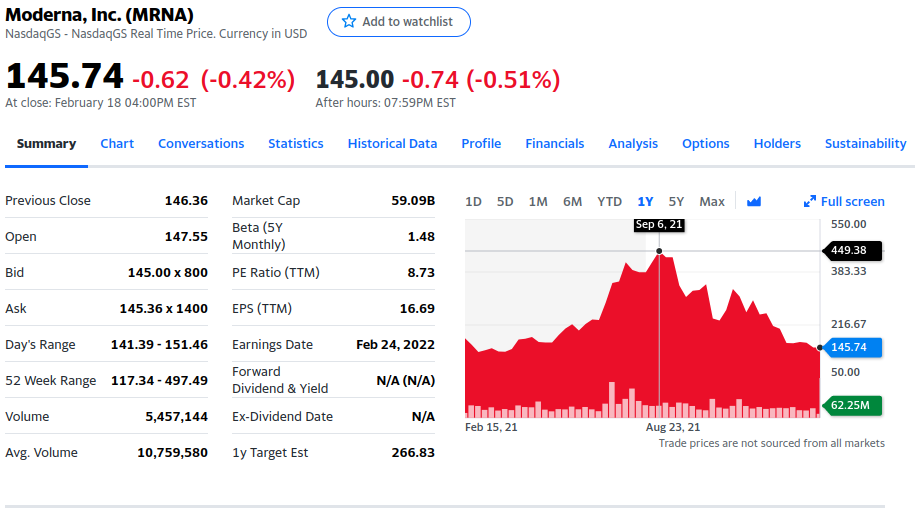
Task: Select the YTD chart range
Action: [609, 202]
